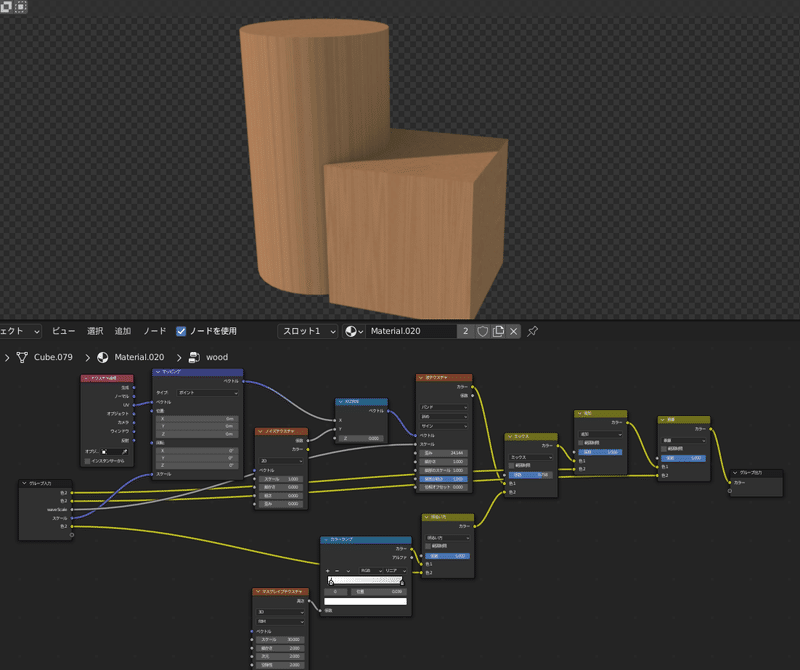Open Color Ramp tools chevron menu
Screen dimensions: 800x670
(348, 570)
